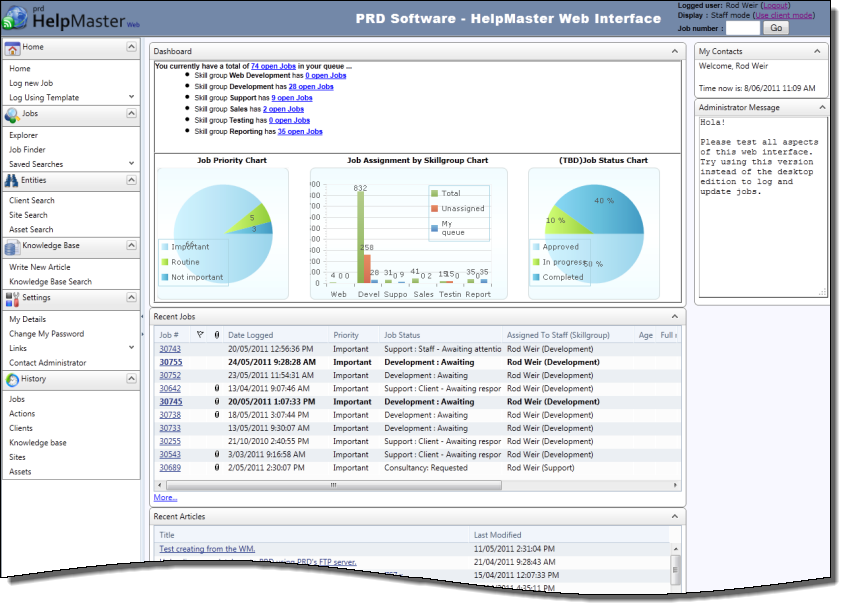
Task: Open My Details in Settings
Action: [28, 319]
